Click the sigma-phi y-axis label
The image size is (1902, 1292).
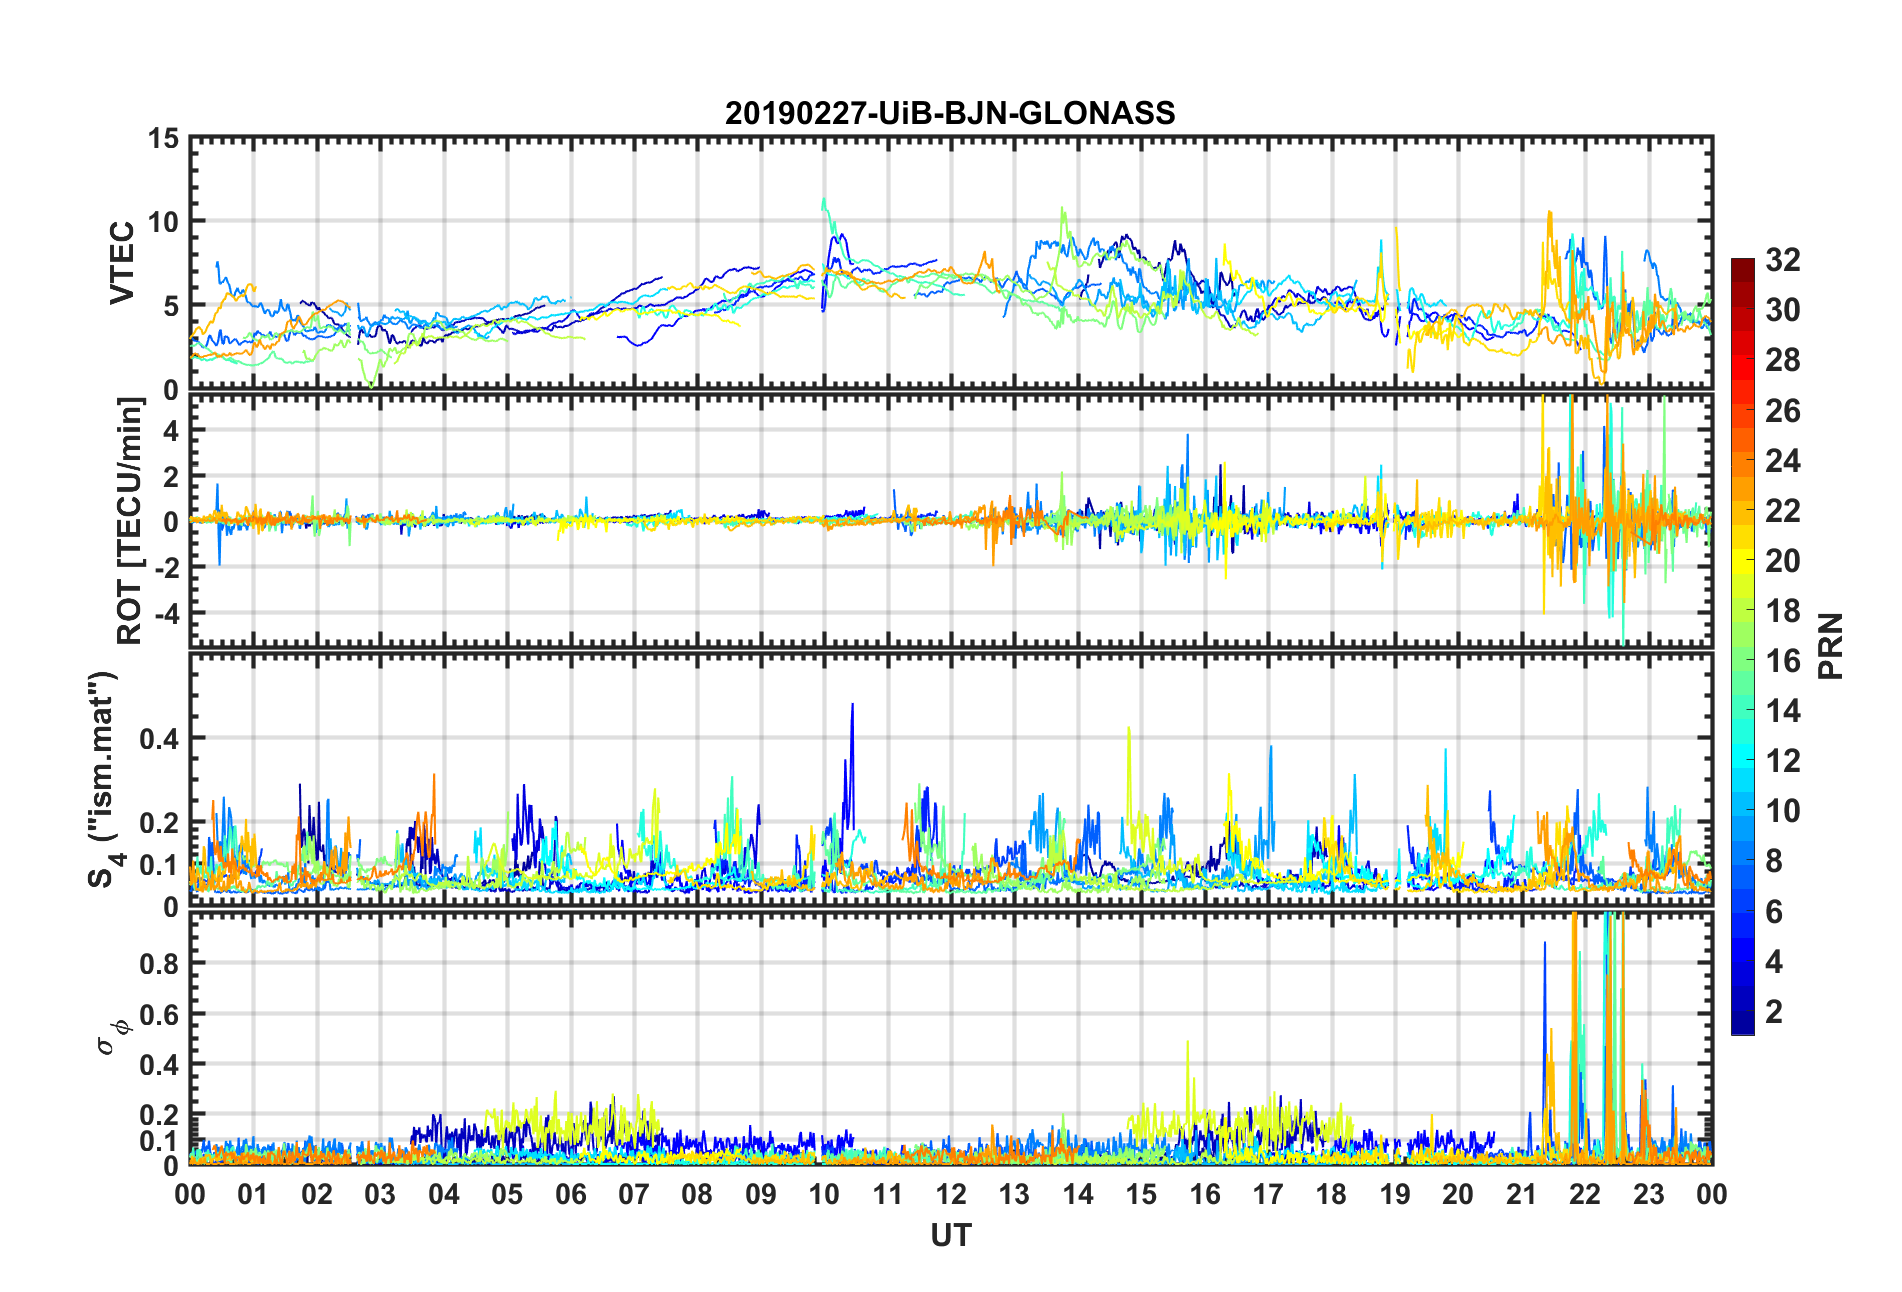pyautogui.click(x=112, y=1036)
